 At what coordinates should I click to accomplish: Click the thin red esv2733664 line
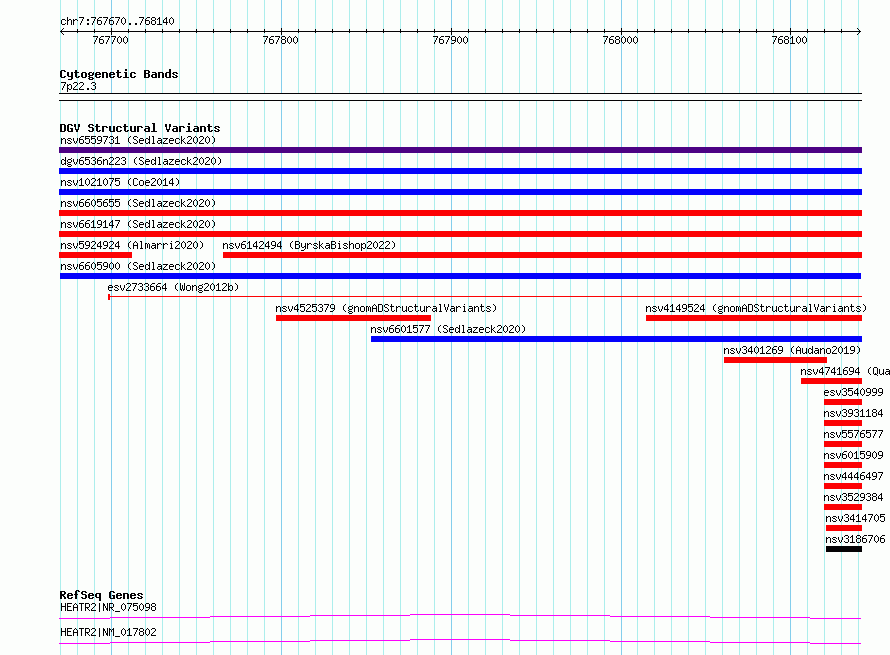(x=485, y=296)
